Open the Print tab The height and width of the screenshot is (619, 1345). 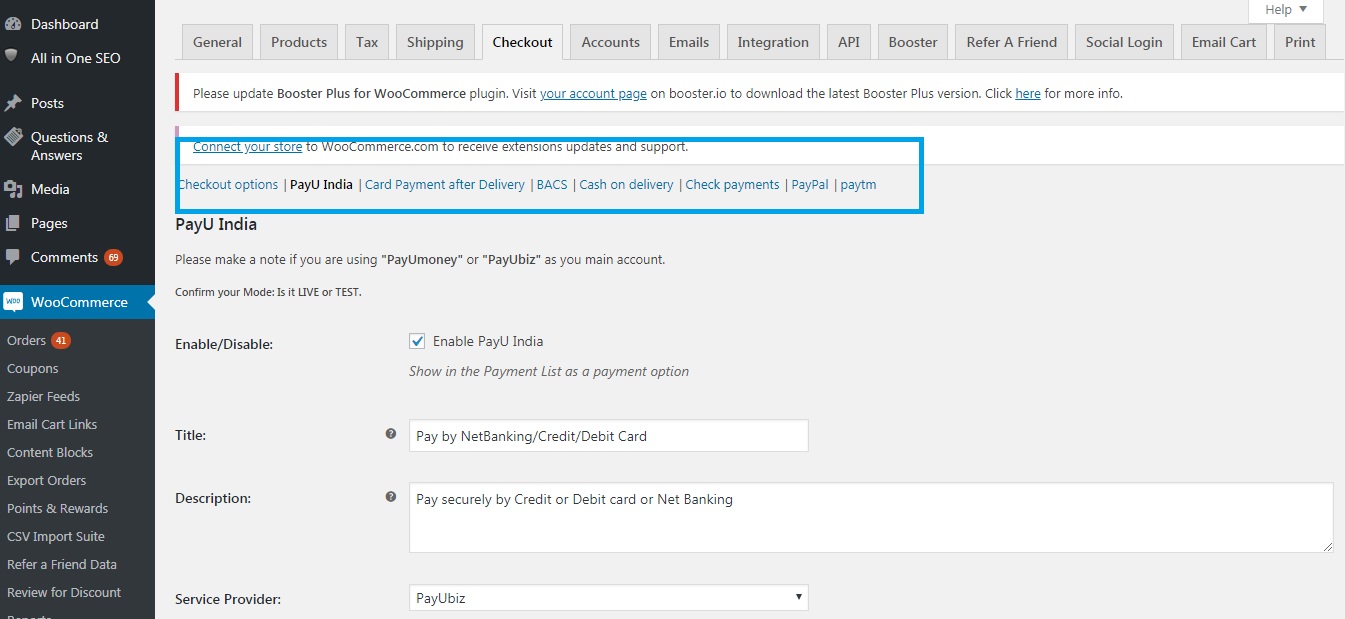1300,42
